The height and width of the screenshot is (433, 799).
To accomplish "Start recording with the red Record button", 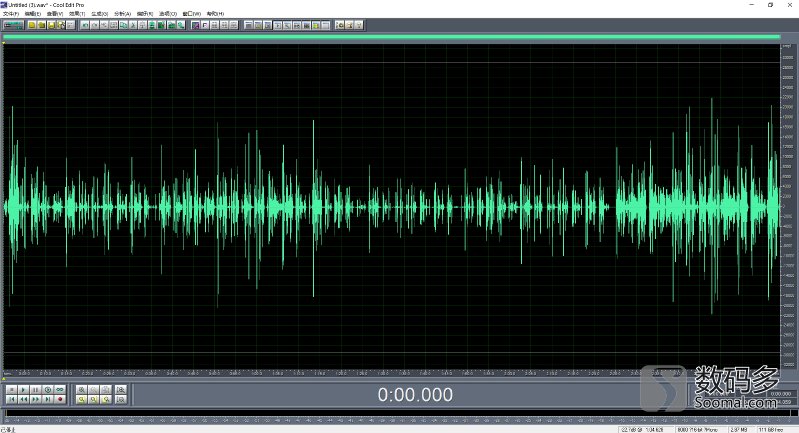I will pyautogui.click(x=60, y=399).
